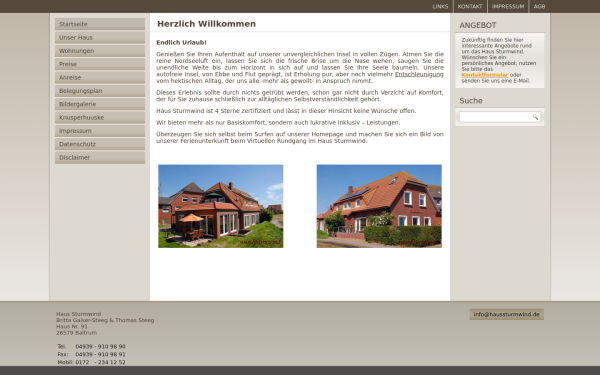Open the LINKS top menu item
The height and width of the screenshot is (375, 600).
click(x=440, y=7)
